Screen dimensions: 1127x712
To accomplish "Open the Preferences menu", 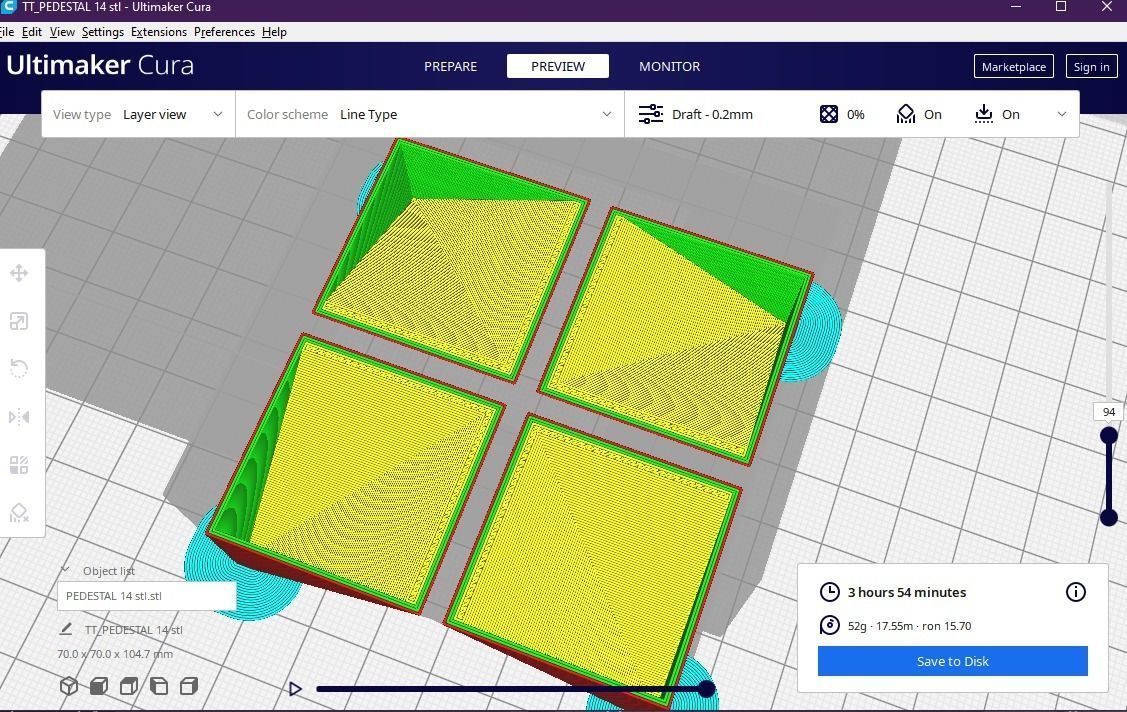I will pyautogui.click(x=224, y=32).
